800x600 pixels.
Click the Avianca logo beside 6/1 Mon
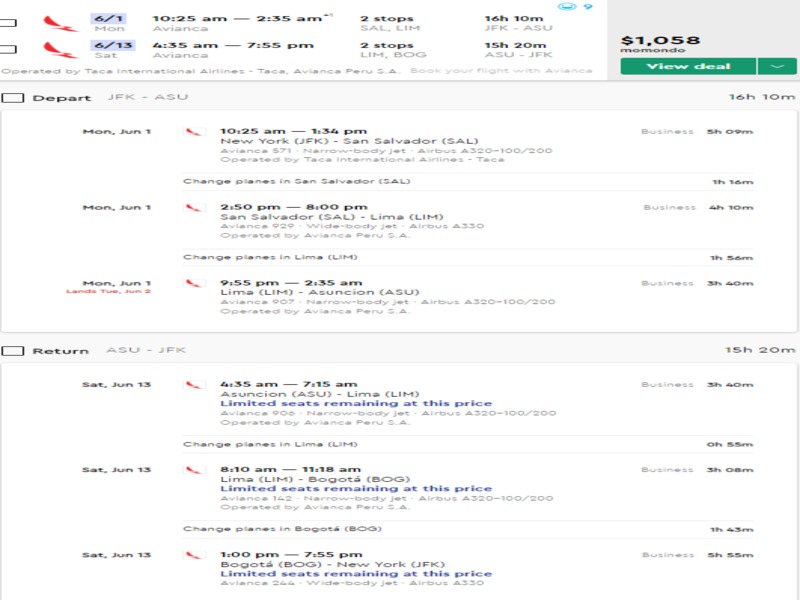(x=61, y=23)
